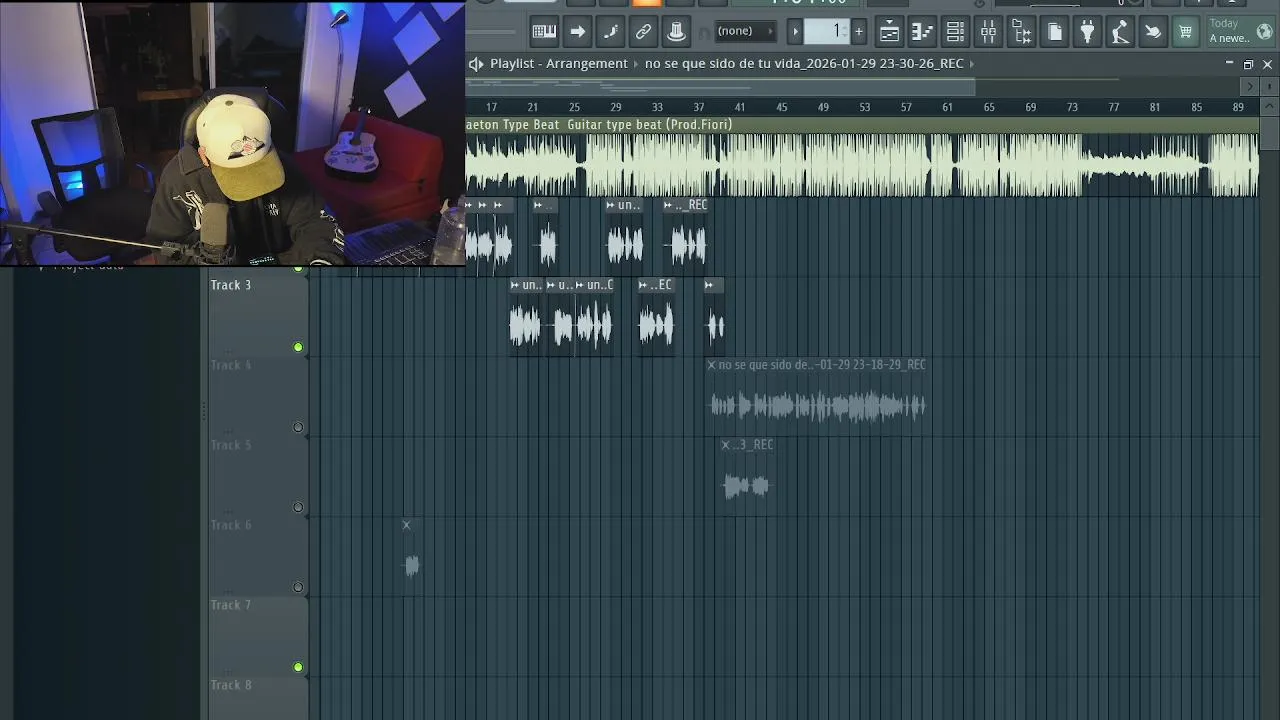Open the Piano roll view icon
Image resolution: width=1280 pixels, height=720 pixels.
(922, 32)
